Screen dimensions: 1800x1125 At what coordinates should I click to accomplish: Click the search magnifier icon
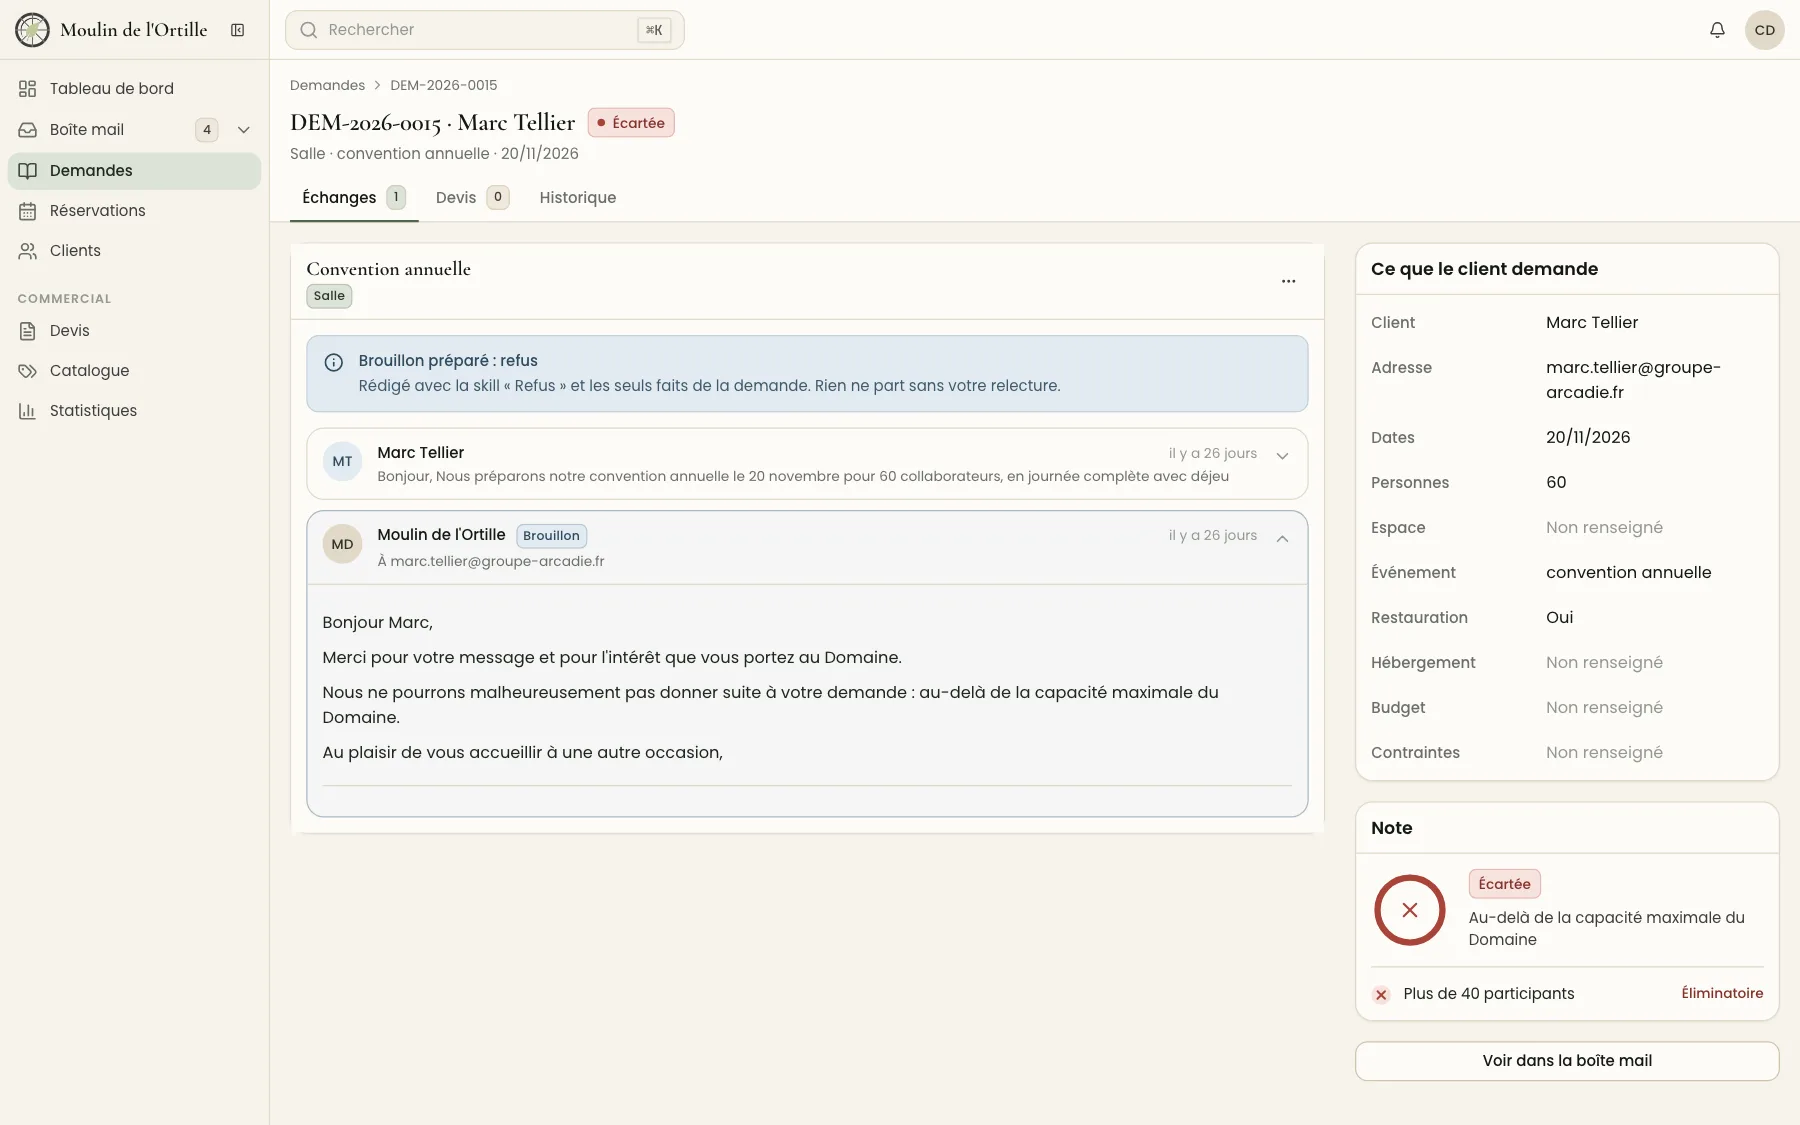tap(309, 30)
